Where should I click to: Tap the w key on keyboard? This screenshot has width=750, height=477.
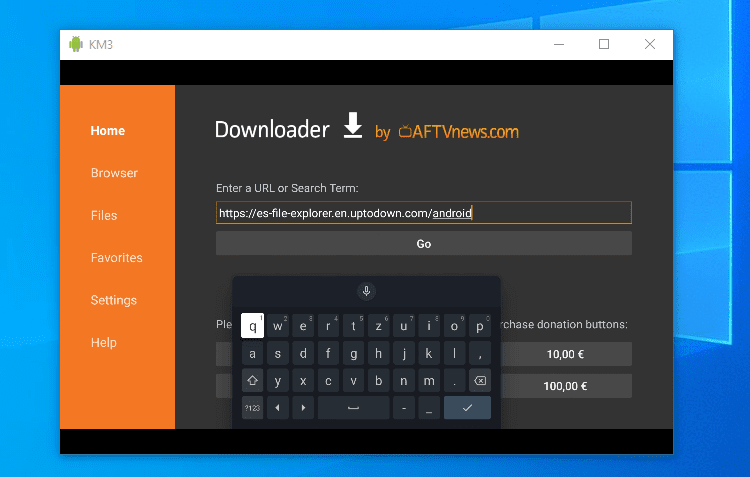click(x=278, y=326)
